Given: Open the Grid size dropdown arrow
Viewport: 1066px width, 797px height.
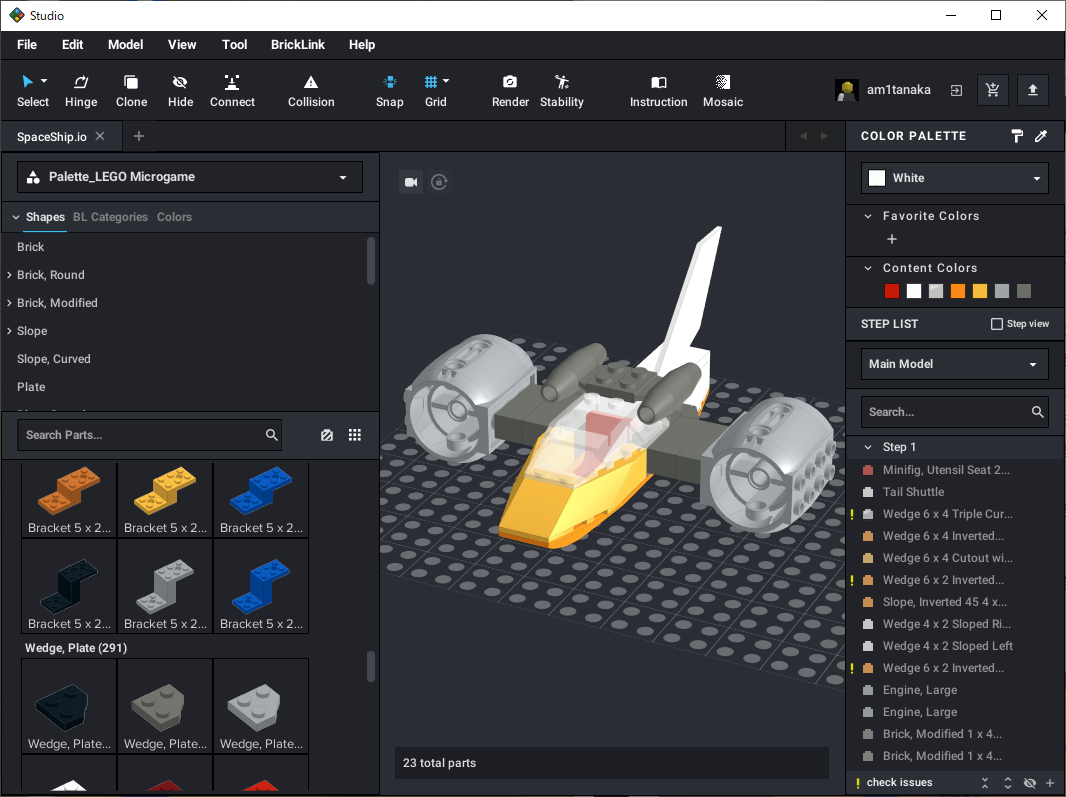Looking at the screenshot, I should [x=446, y=81].
